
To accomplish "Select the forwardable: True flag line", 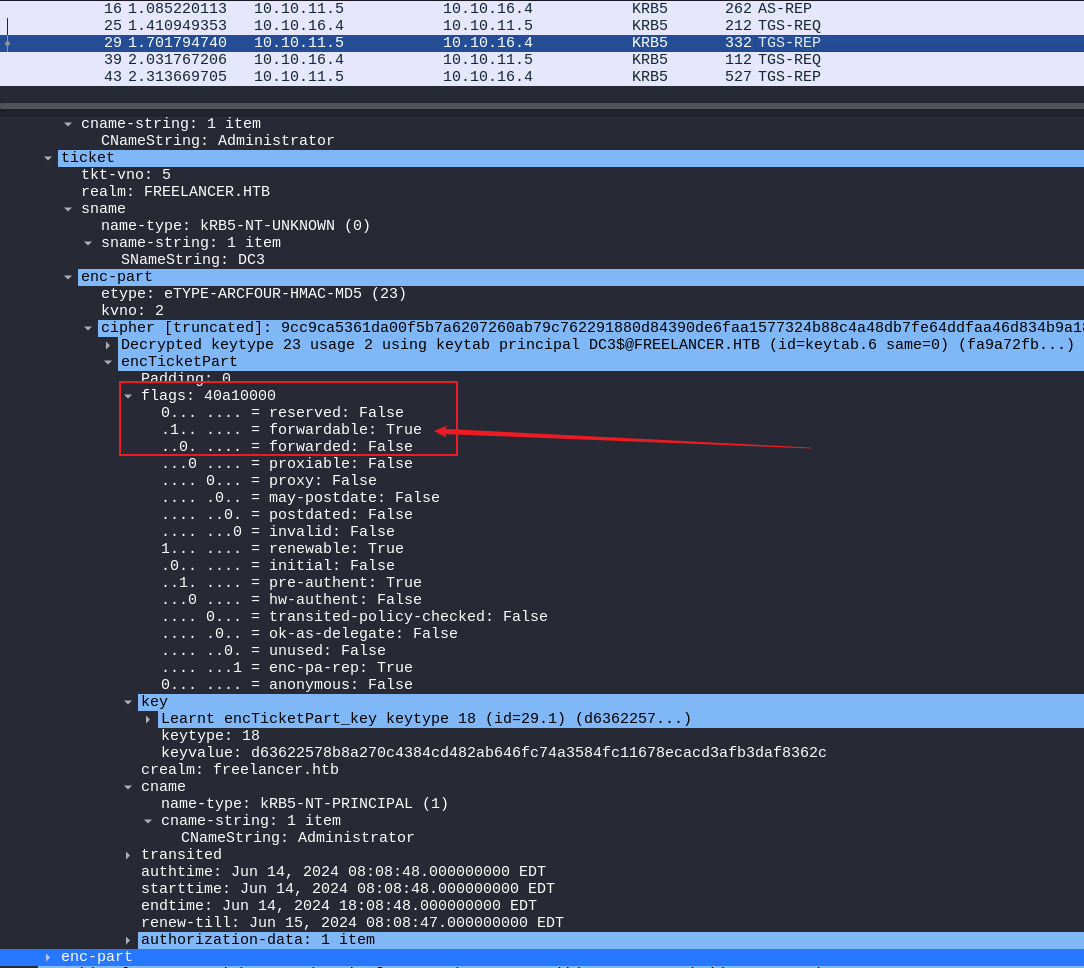I will (291, 430).
